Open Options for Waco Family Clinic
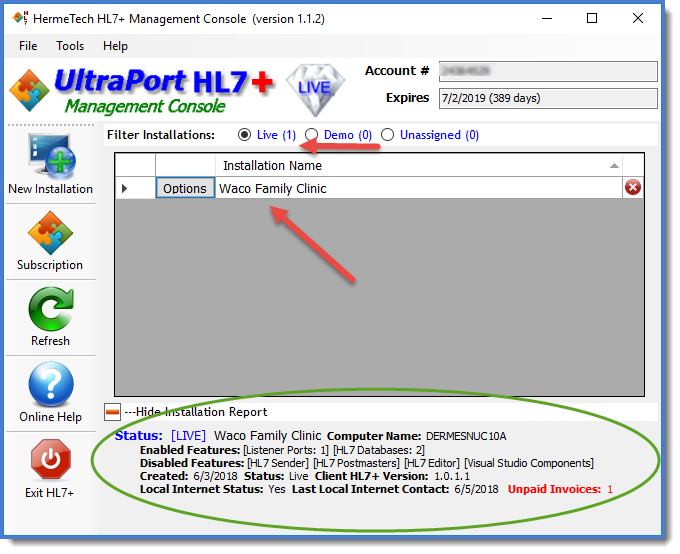 point(185,188)
